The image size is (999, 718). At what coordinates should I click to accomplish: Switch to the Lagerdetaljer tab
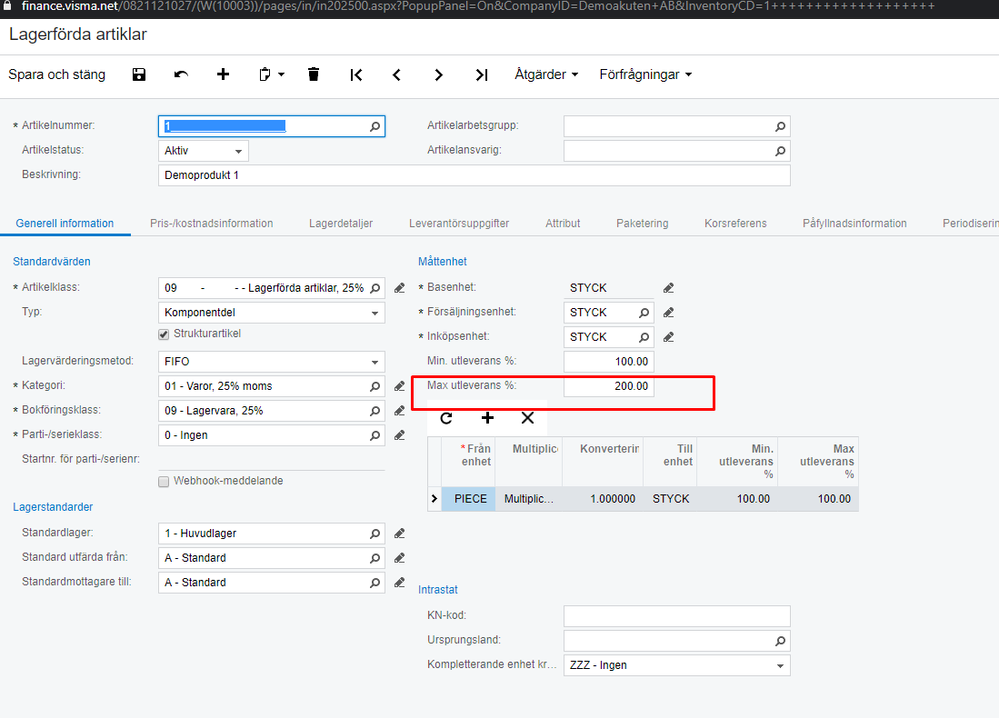[340, 223]
